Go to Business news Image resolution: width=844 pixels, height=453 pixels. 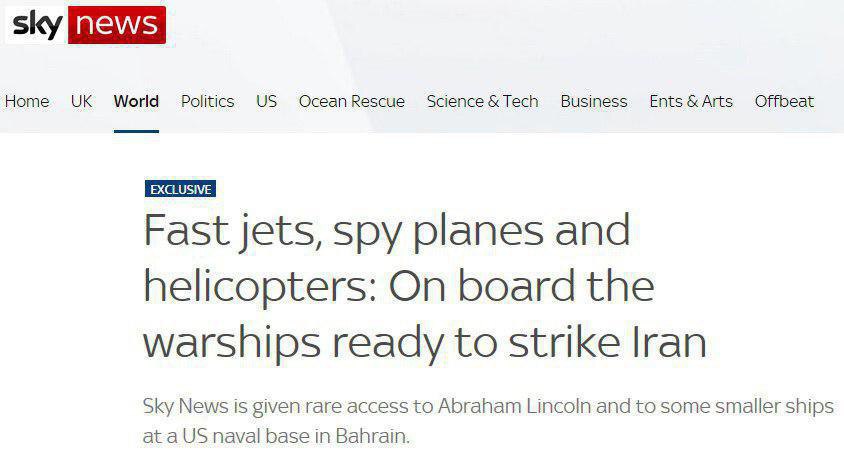pyautogui.click(x=593, y=101)
